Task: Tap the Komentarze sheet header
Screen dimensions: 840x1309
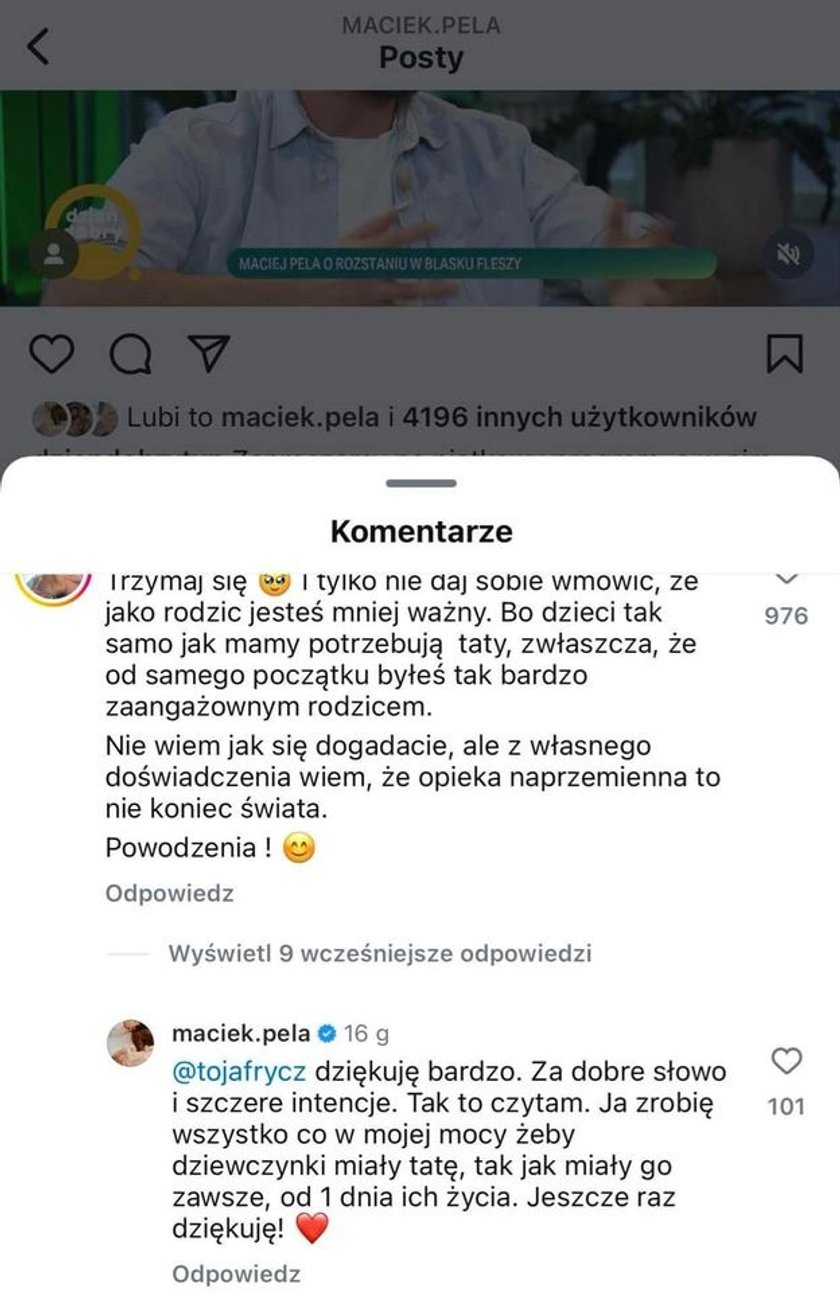Action: coord(421,531)
